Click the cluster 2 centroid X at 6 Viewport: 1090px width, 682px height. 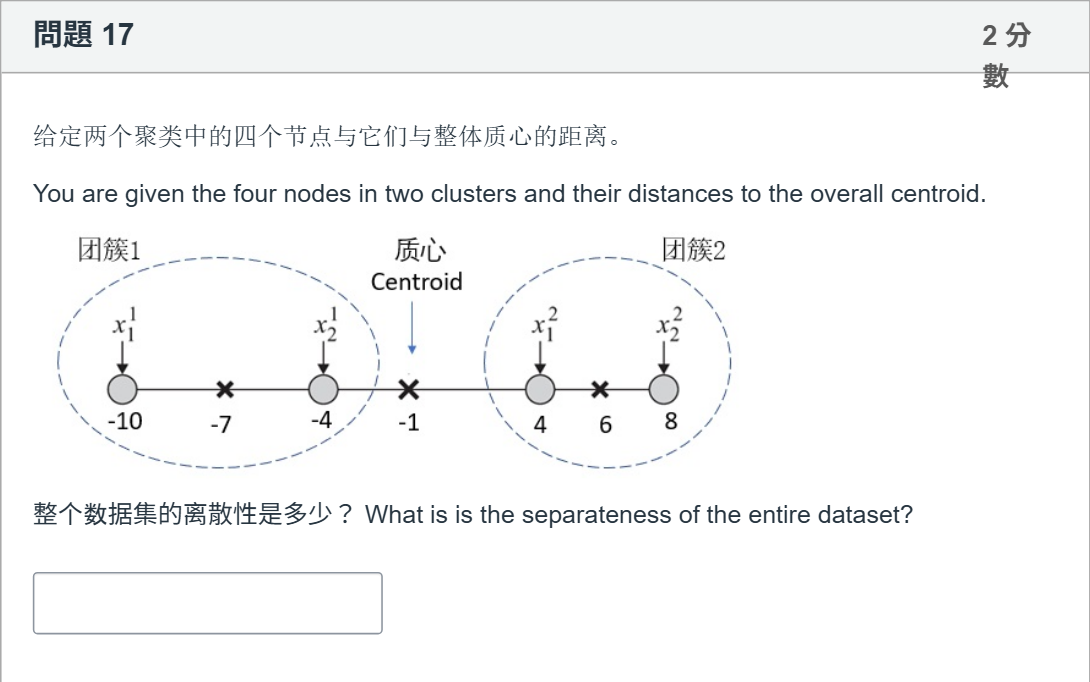(x=600, y=389)
